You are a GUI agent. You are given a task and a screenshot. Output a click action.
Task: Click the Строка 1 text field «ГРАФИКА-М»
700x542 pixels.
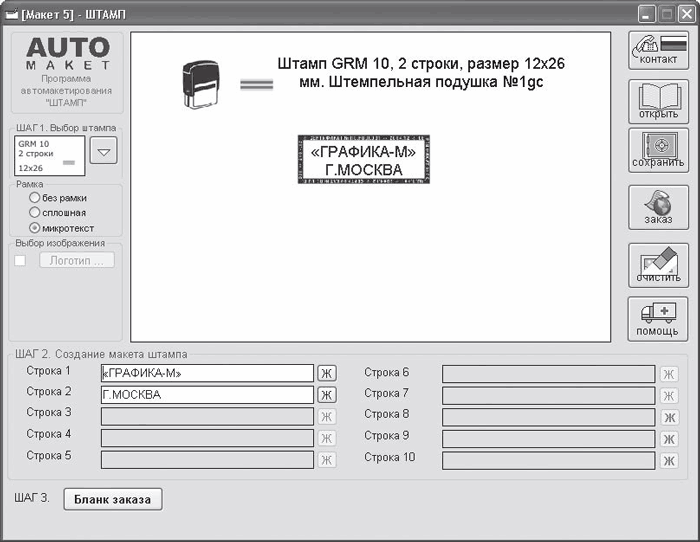pos(207,373)
